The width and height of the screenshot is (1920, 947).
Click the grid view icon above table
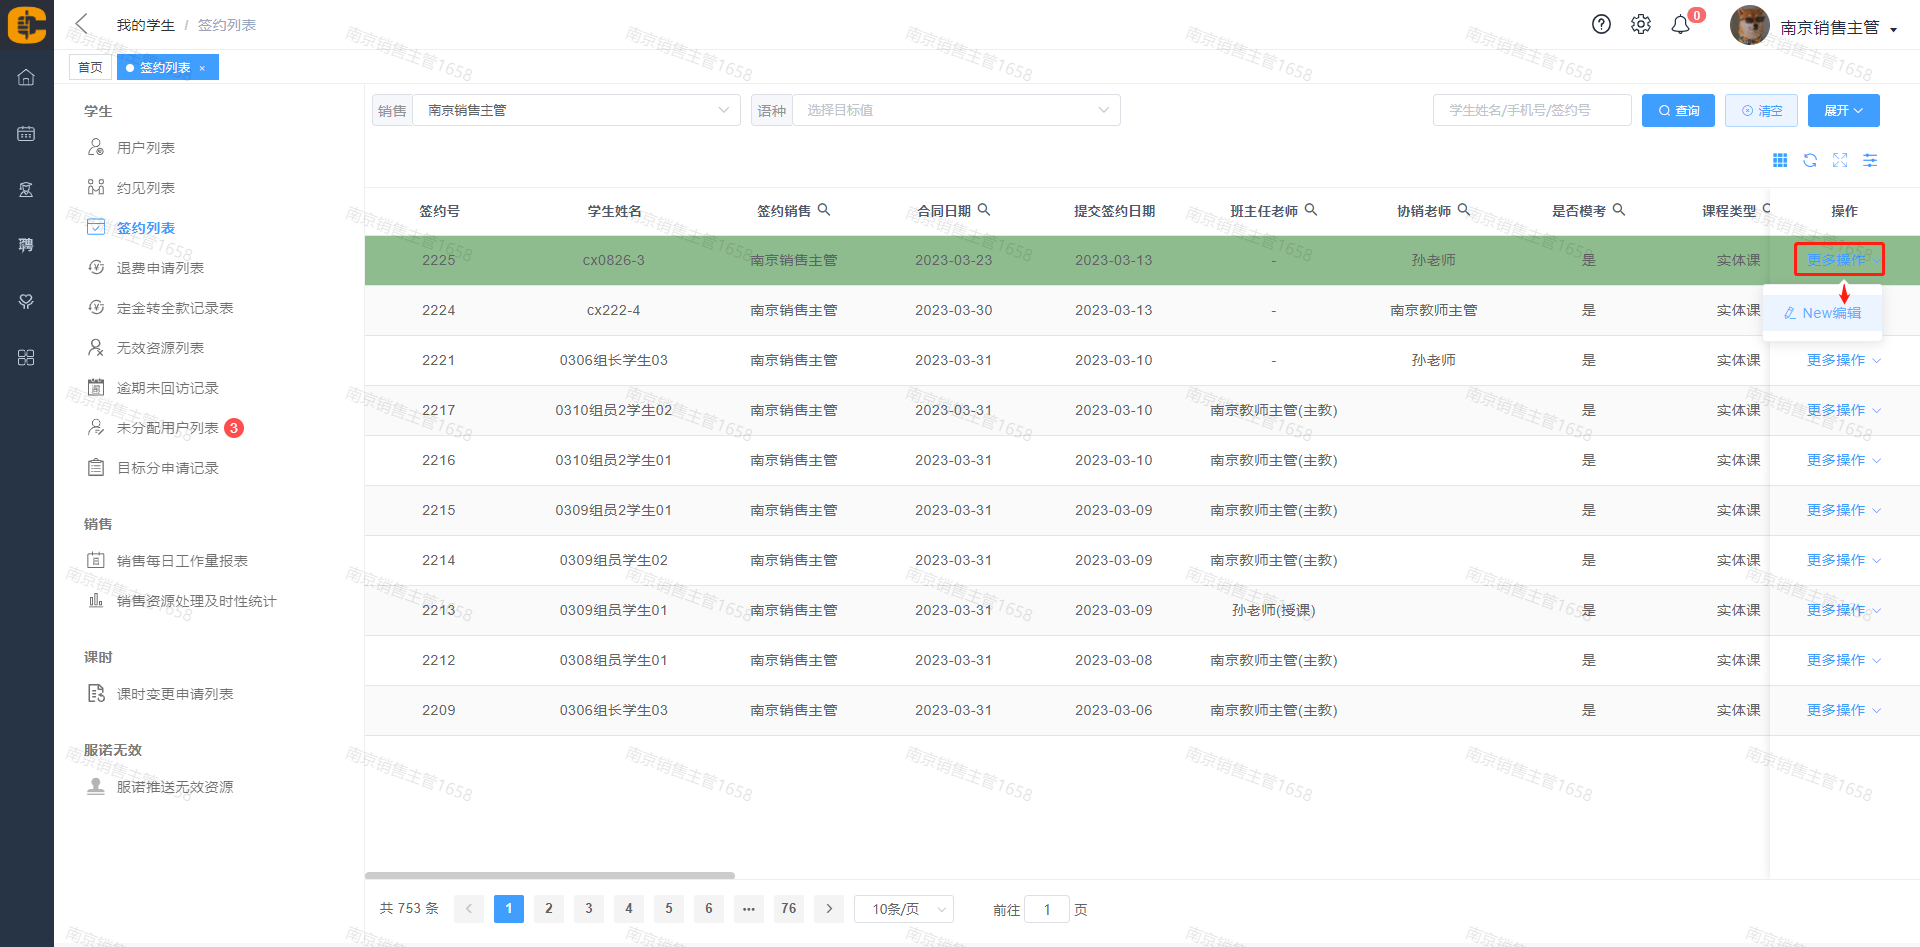point(1780,160)
